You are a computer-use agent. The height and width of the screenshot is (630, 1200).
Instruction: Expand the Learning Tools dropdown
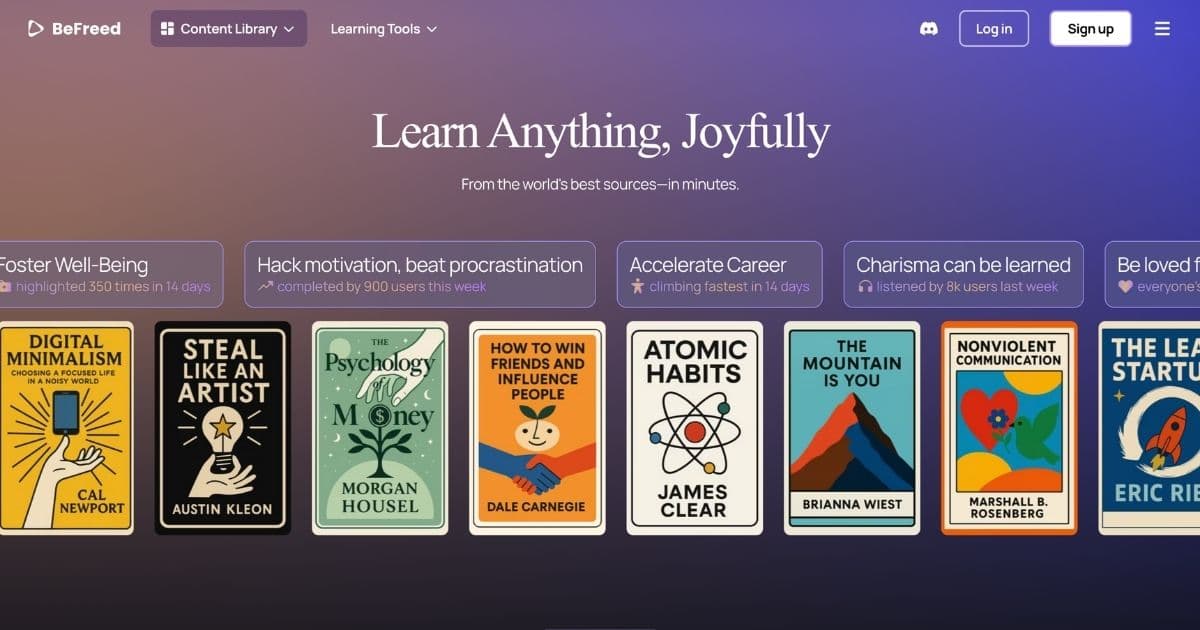384,29
